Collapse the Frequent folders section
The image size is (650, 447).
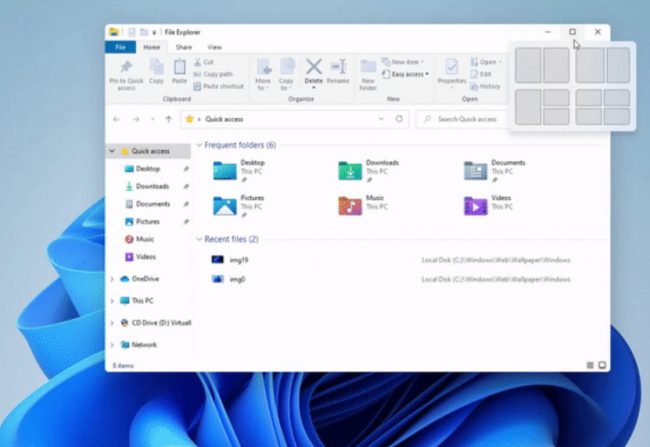coord(199,145)
